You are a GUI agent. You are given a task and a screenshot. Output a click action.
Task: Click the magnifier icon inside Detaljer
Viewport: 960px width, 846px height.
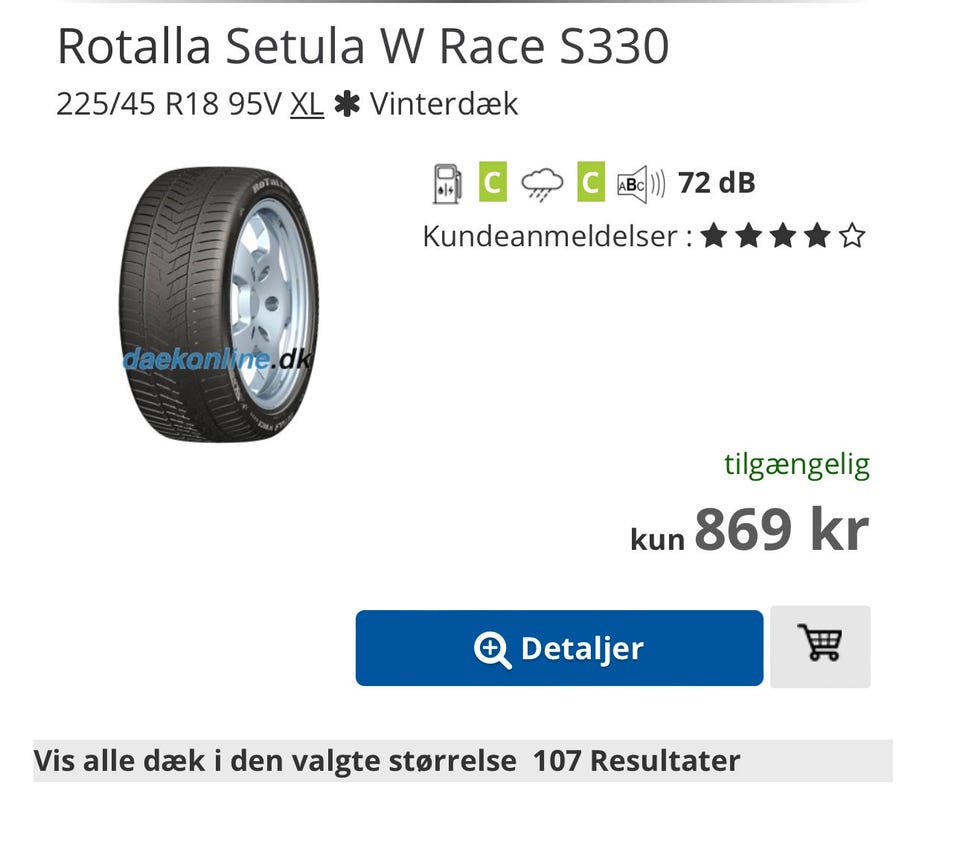(492, 649)
